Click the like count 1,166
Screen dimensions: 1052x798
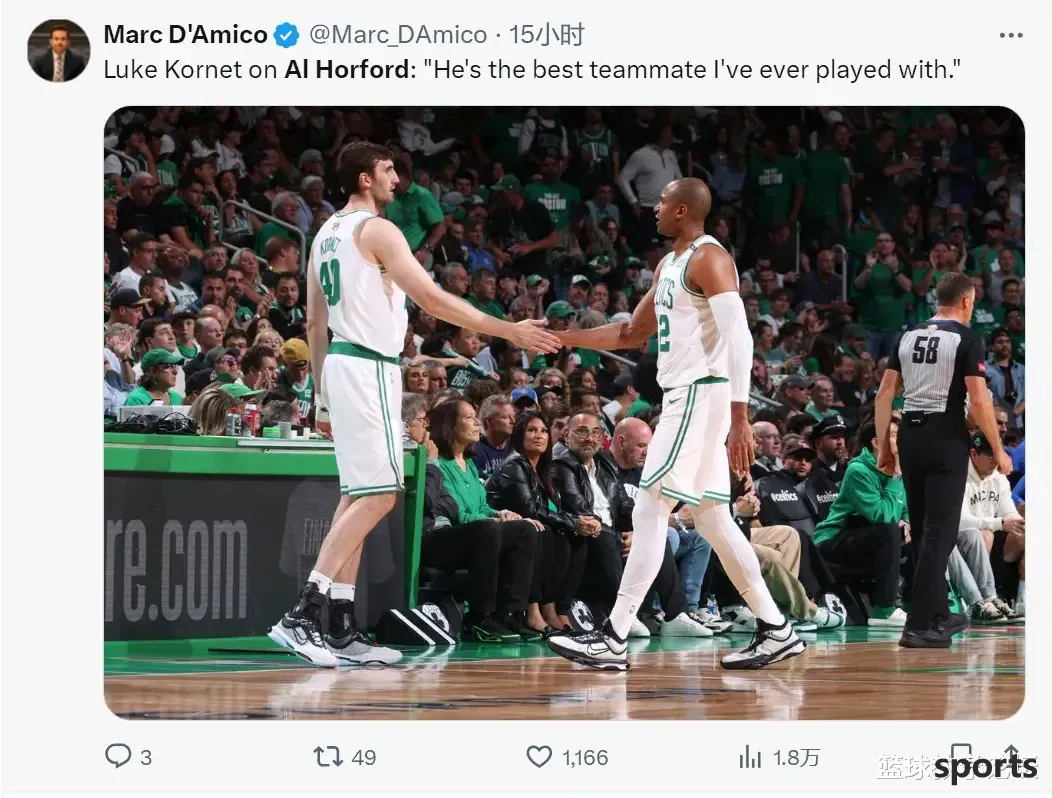pyautogui.click(x=585, y=758)
